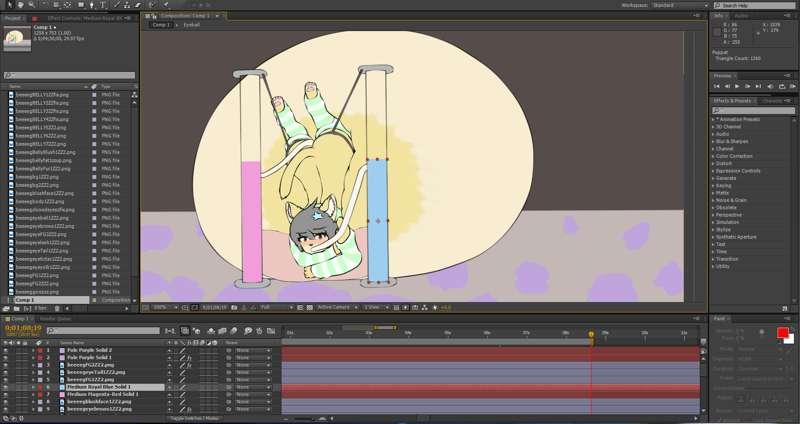Play the composition preview
This screenshot has height=424, width=800.
737,87
